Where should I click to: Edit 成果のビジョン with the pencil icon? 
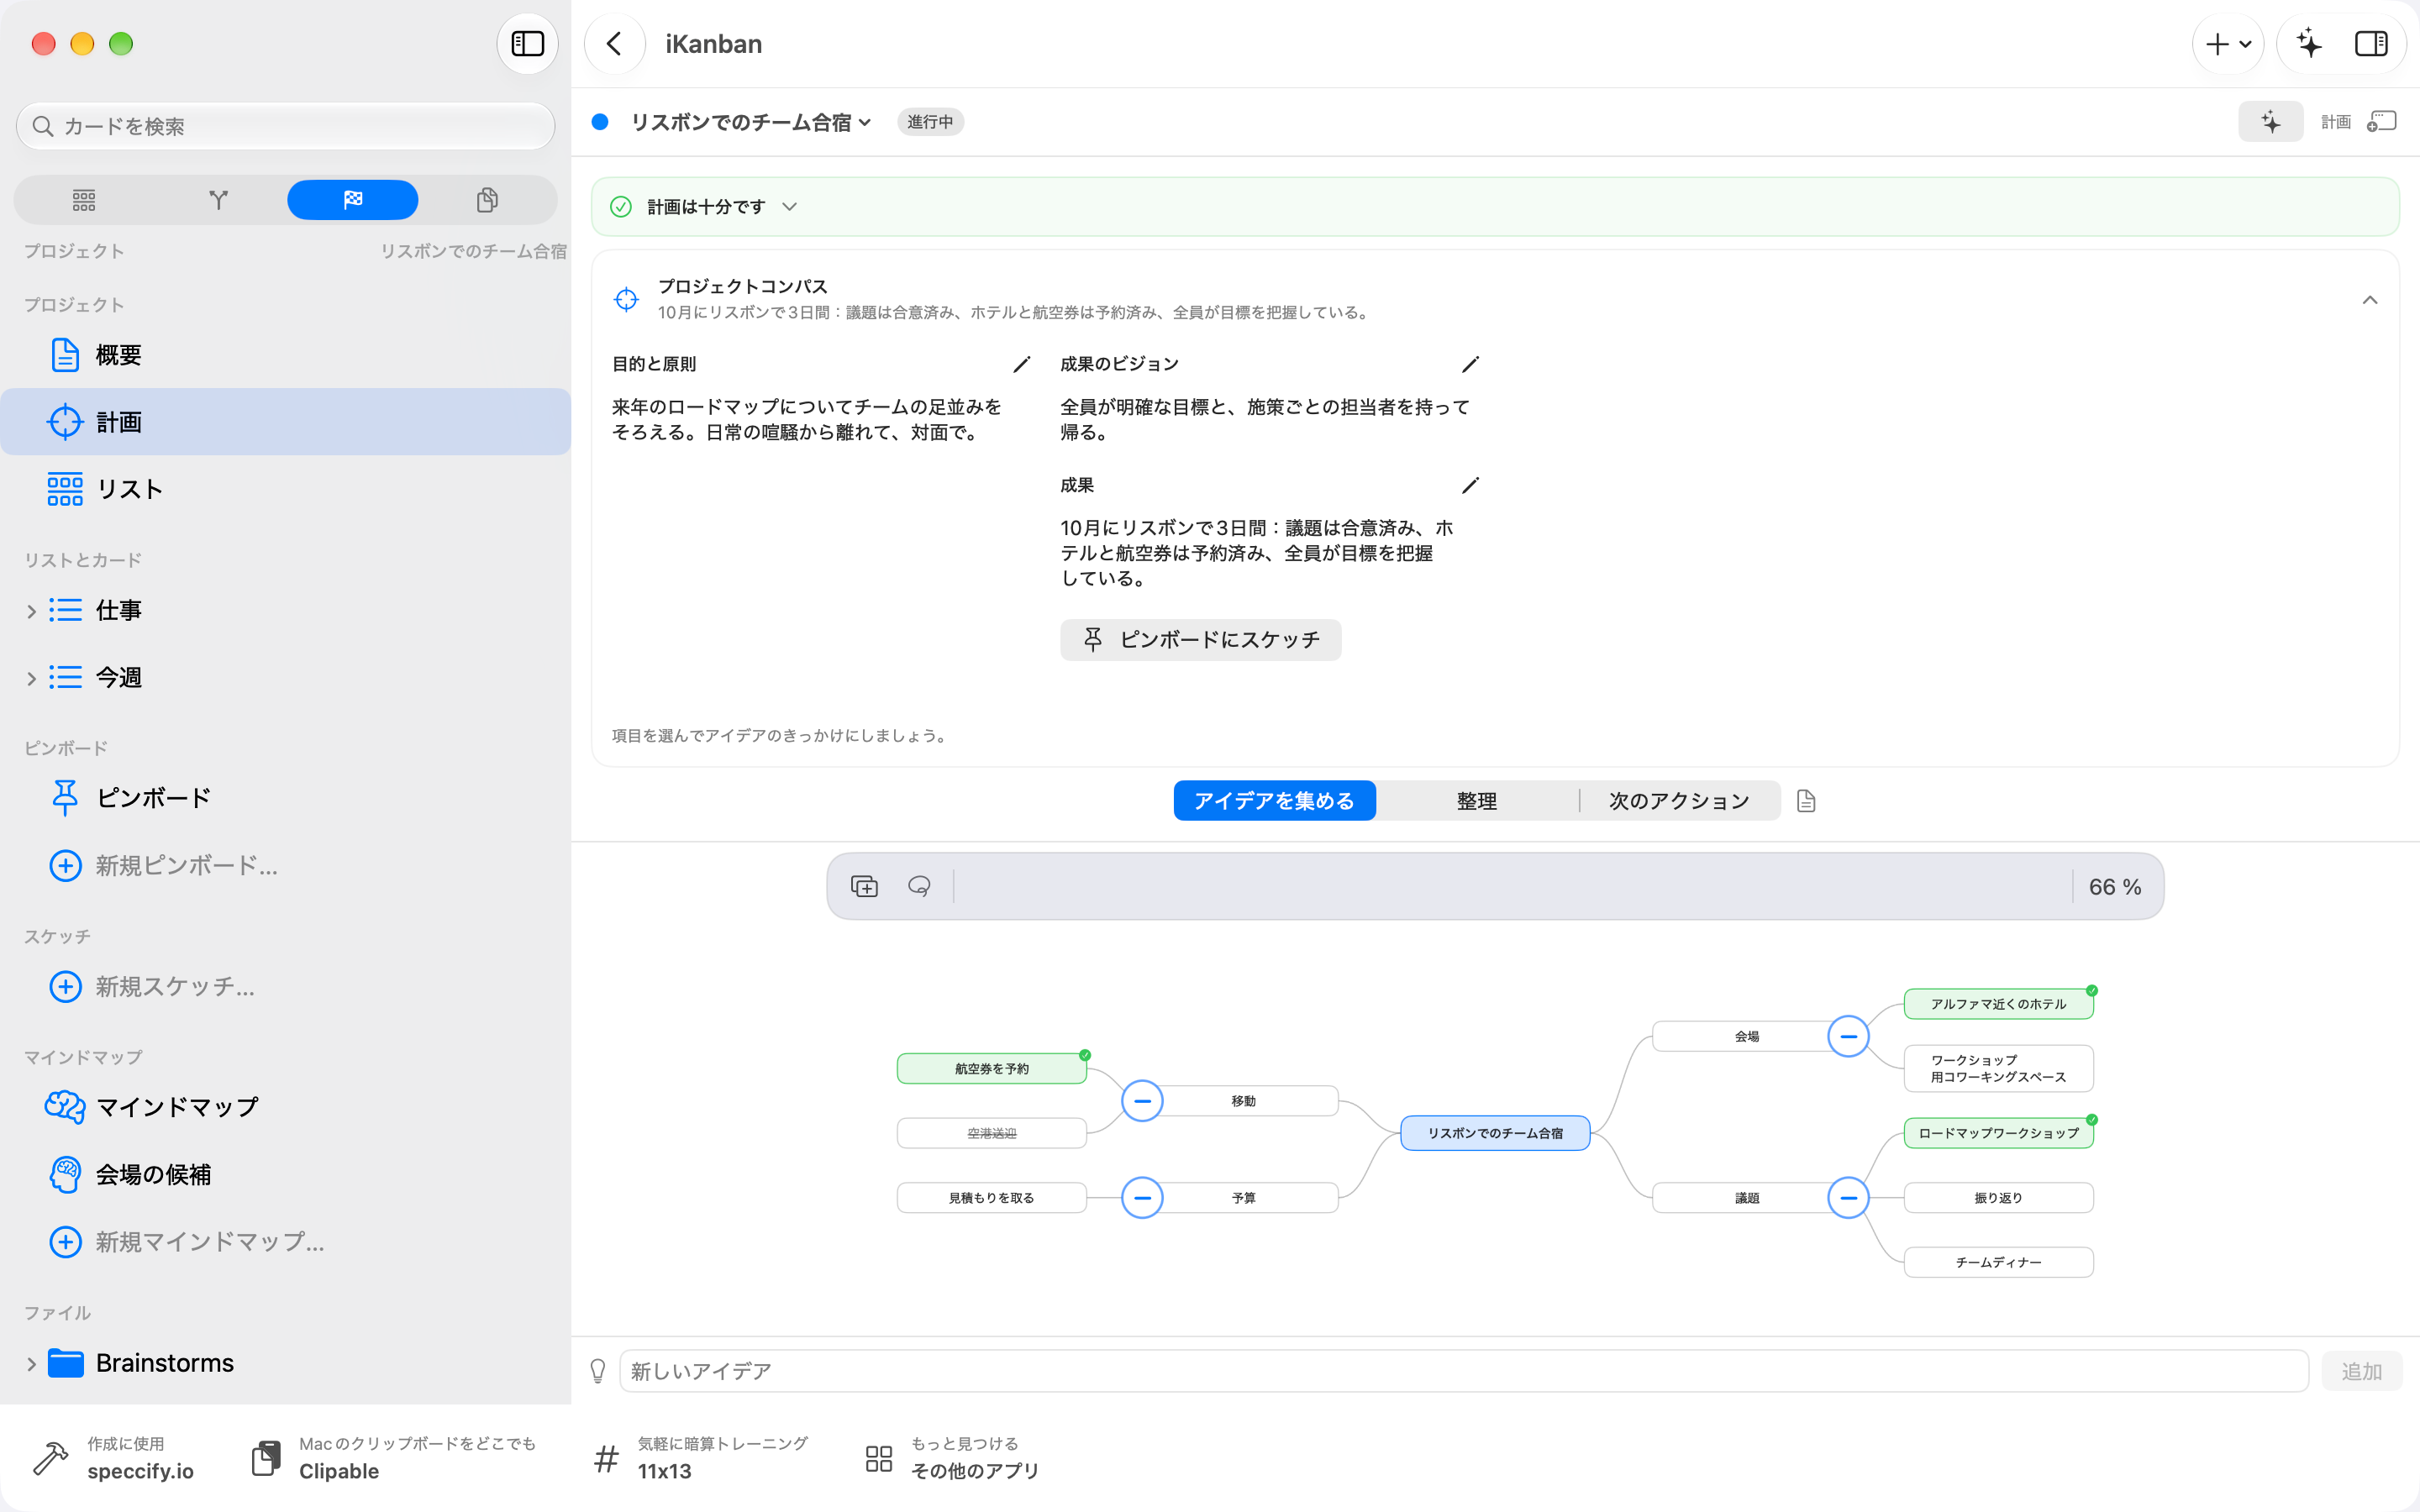click(1469, 364)
